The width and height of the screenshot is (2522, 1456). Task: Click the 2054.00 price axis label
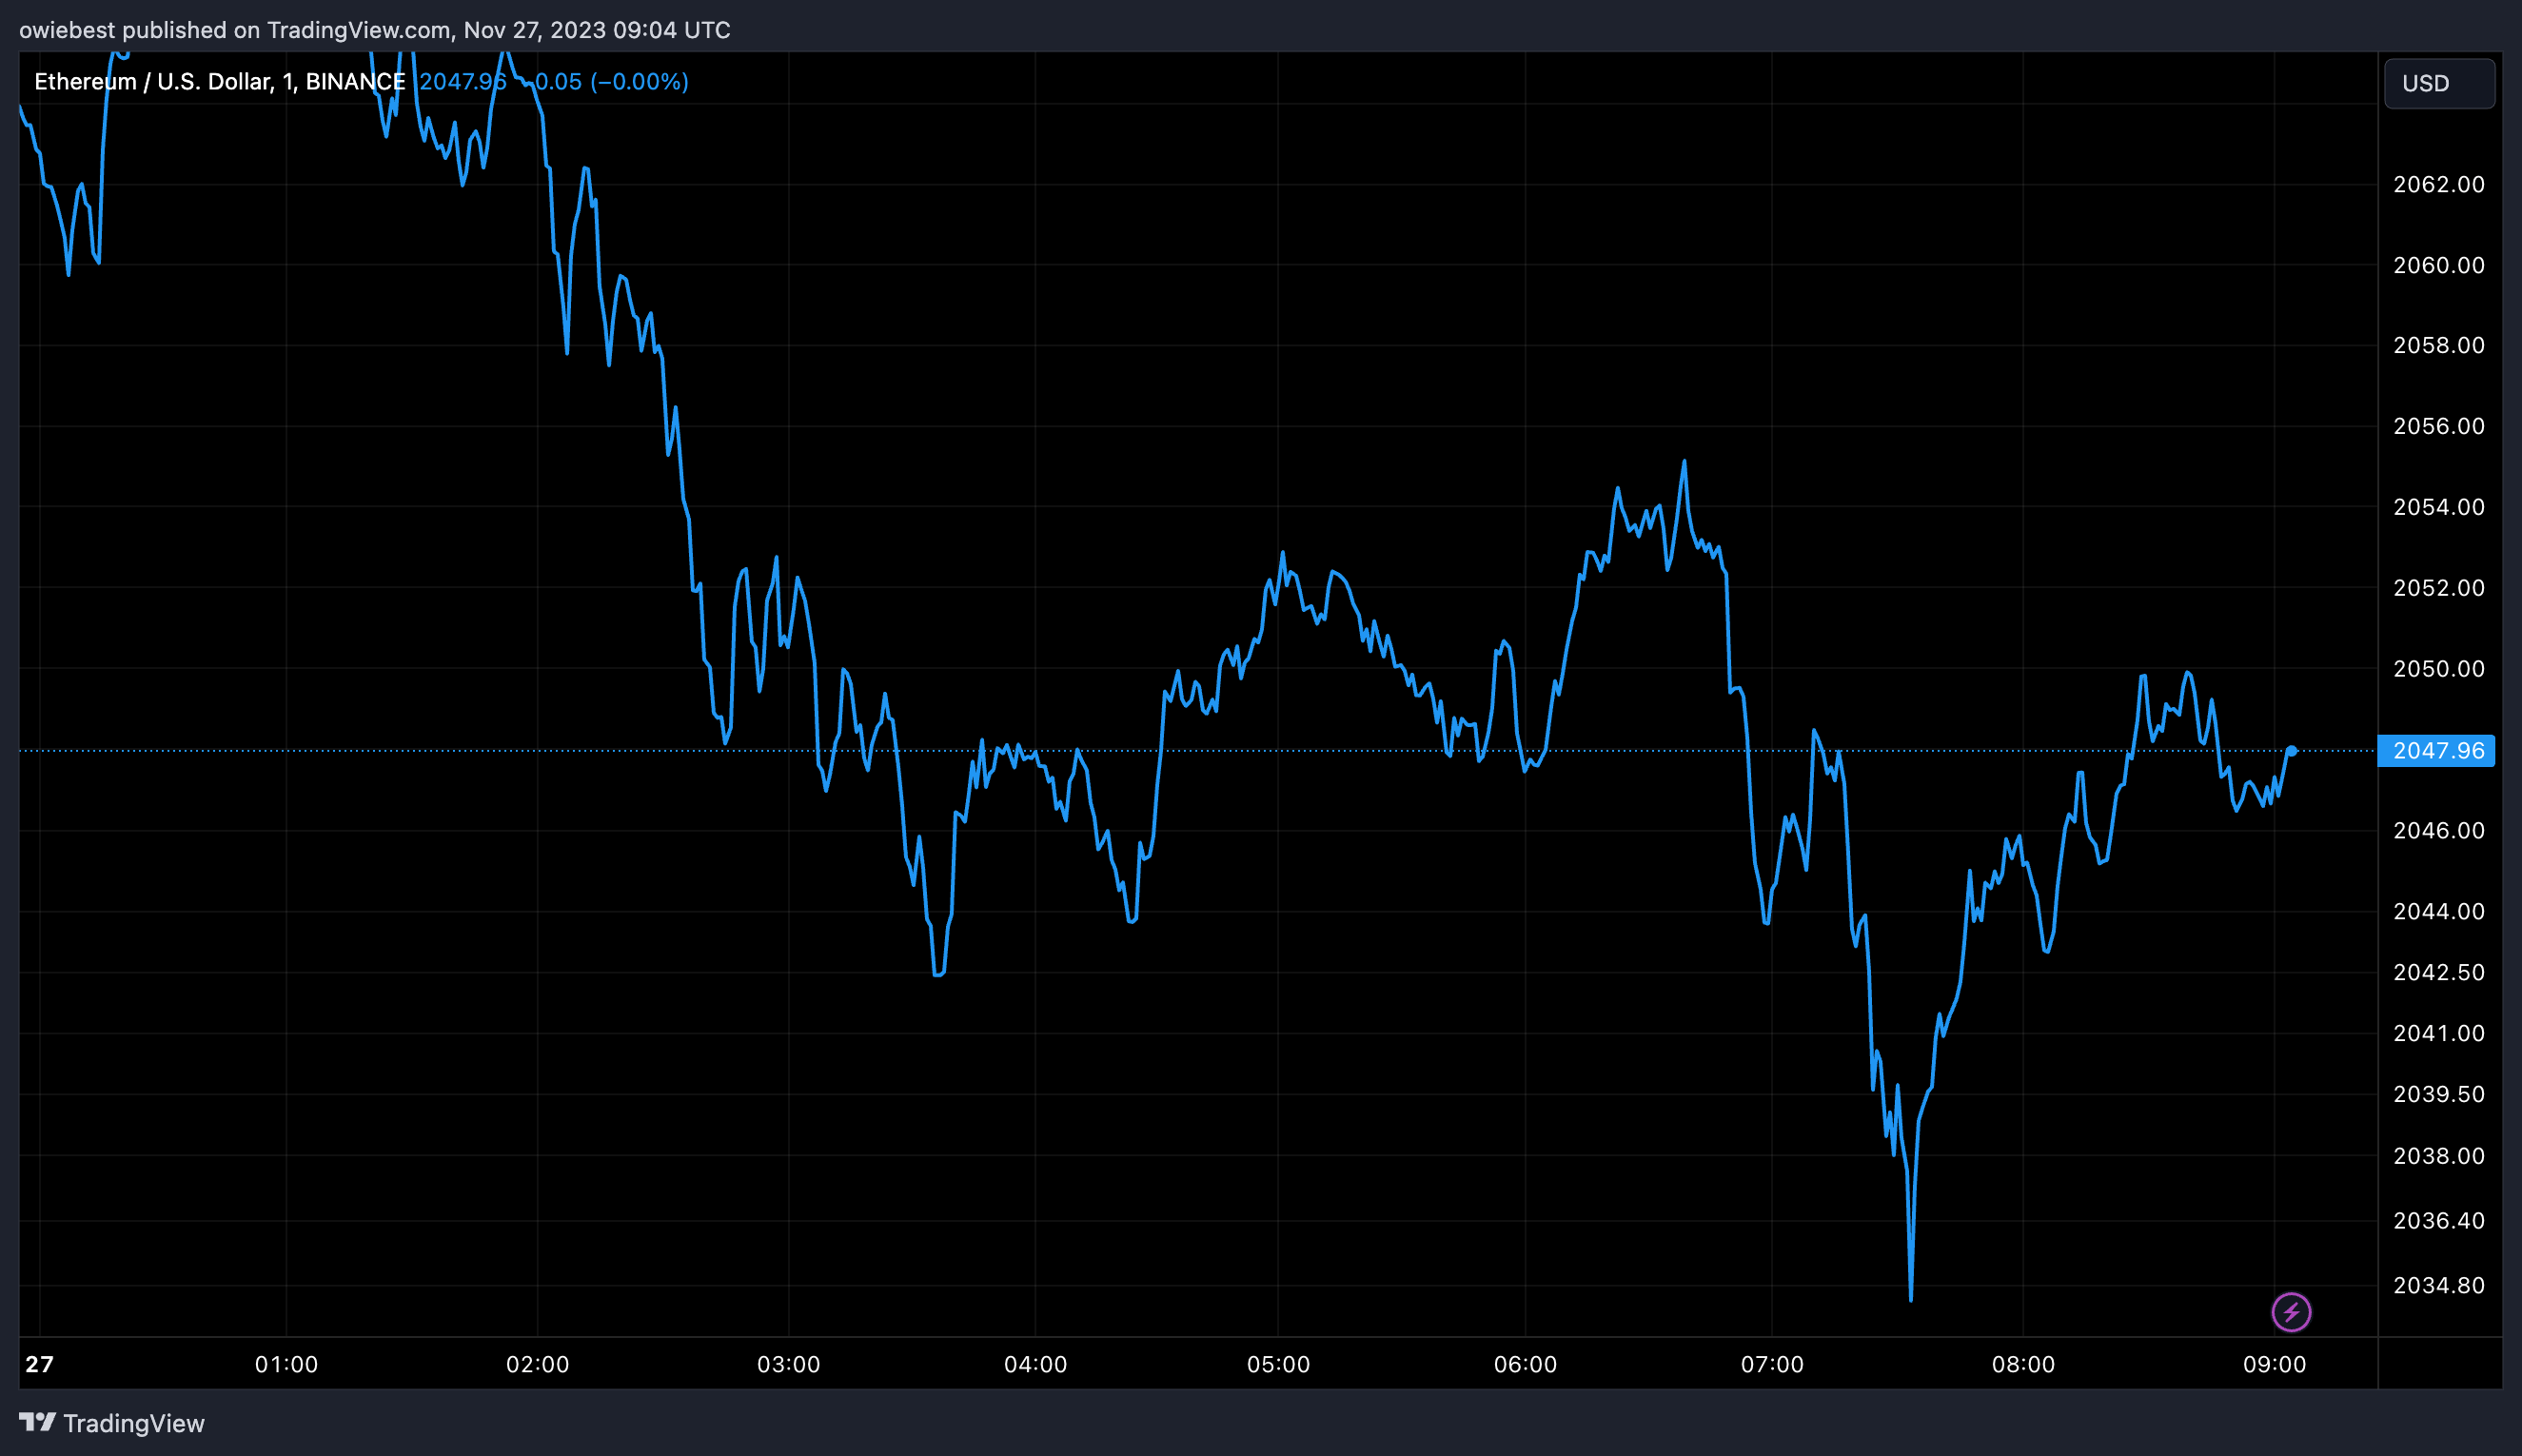tap(2439, 507)
